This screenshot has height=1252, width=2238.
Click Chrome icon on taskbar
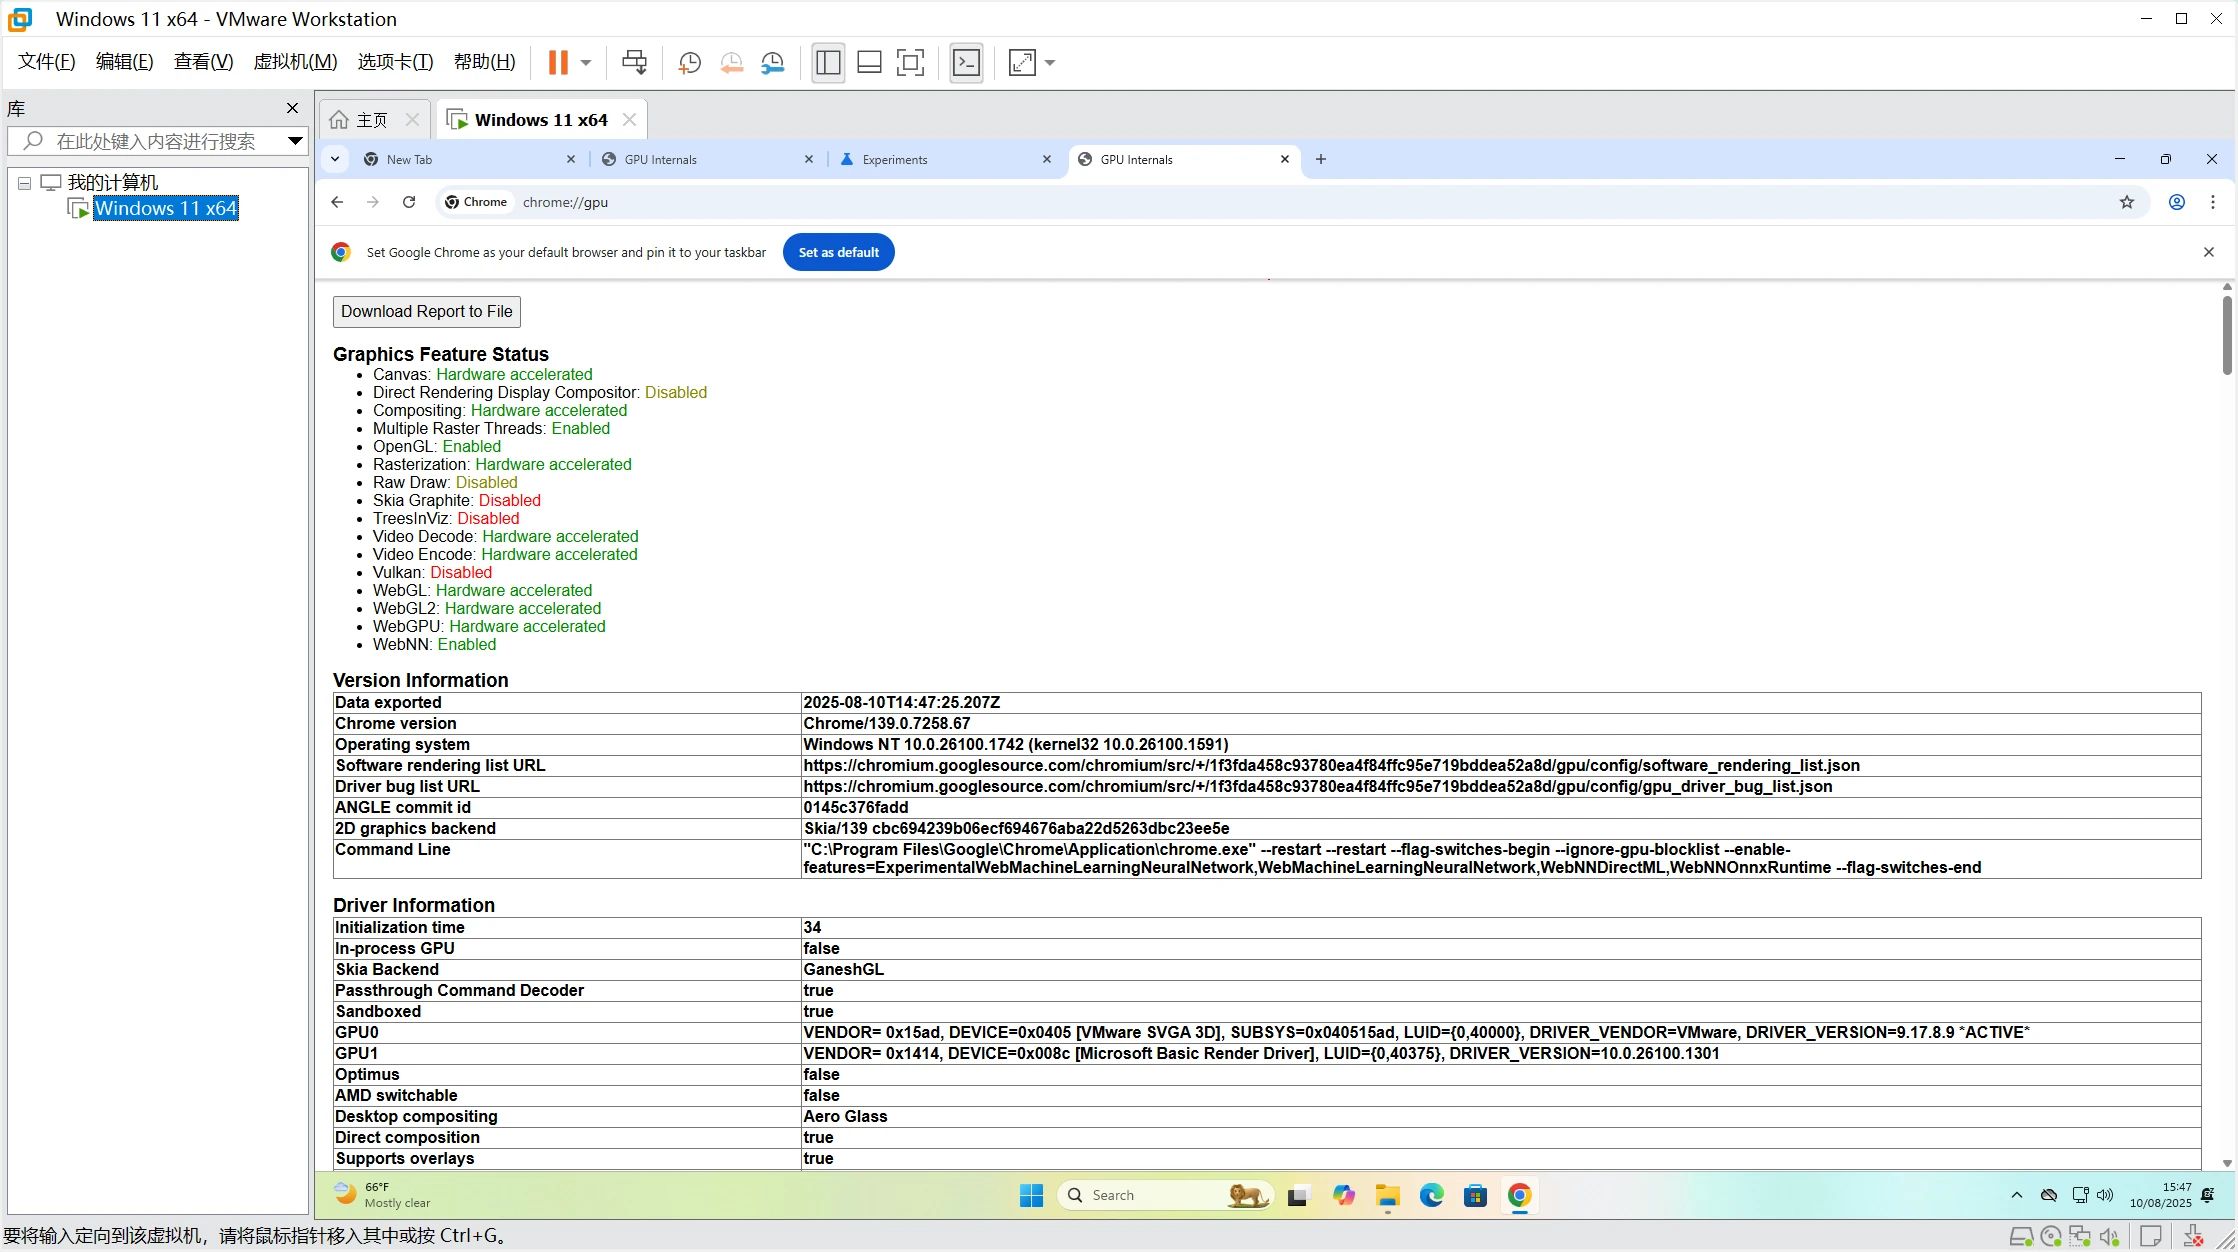point(1519,1195)
